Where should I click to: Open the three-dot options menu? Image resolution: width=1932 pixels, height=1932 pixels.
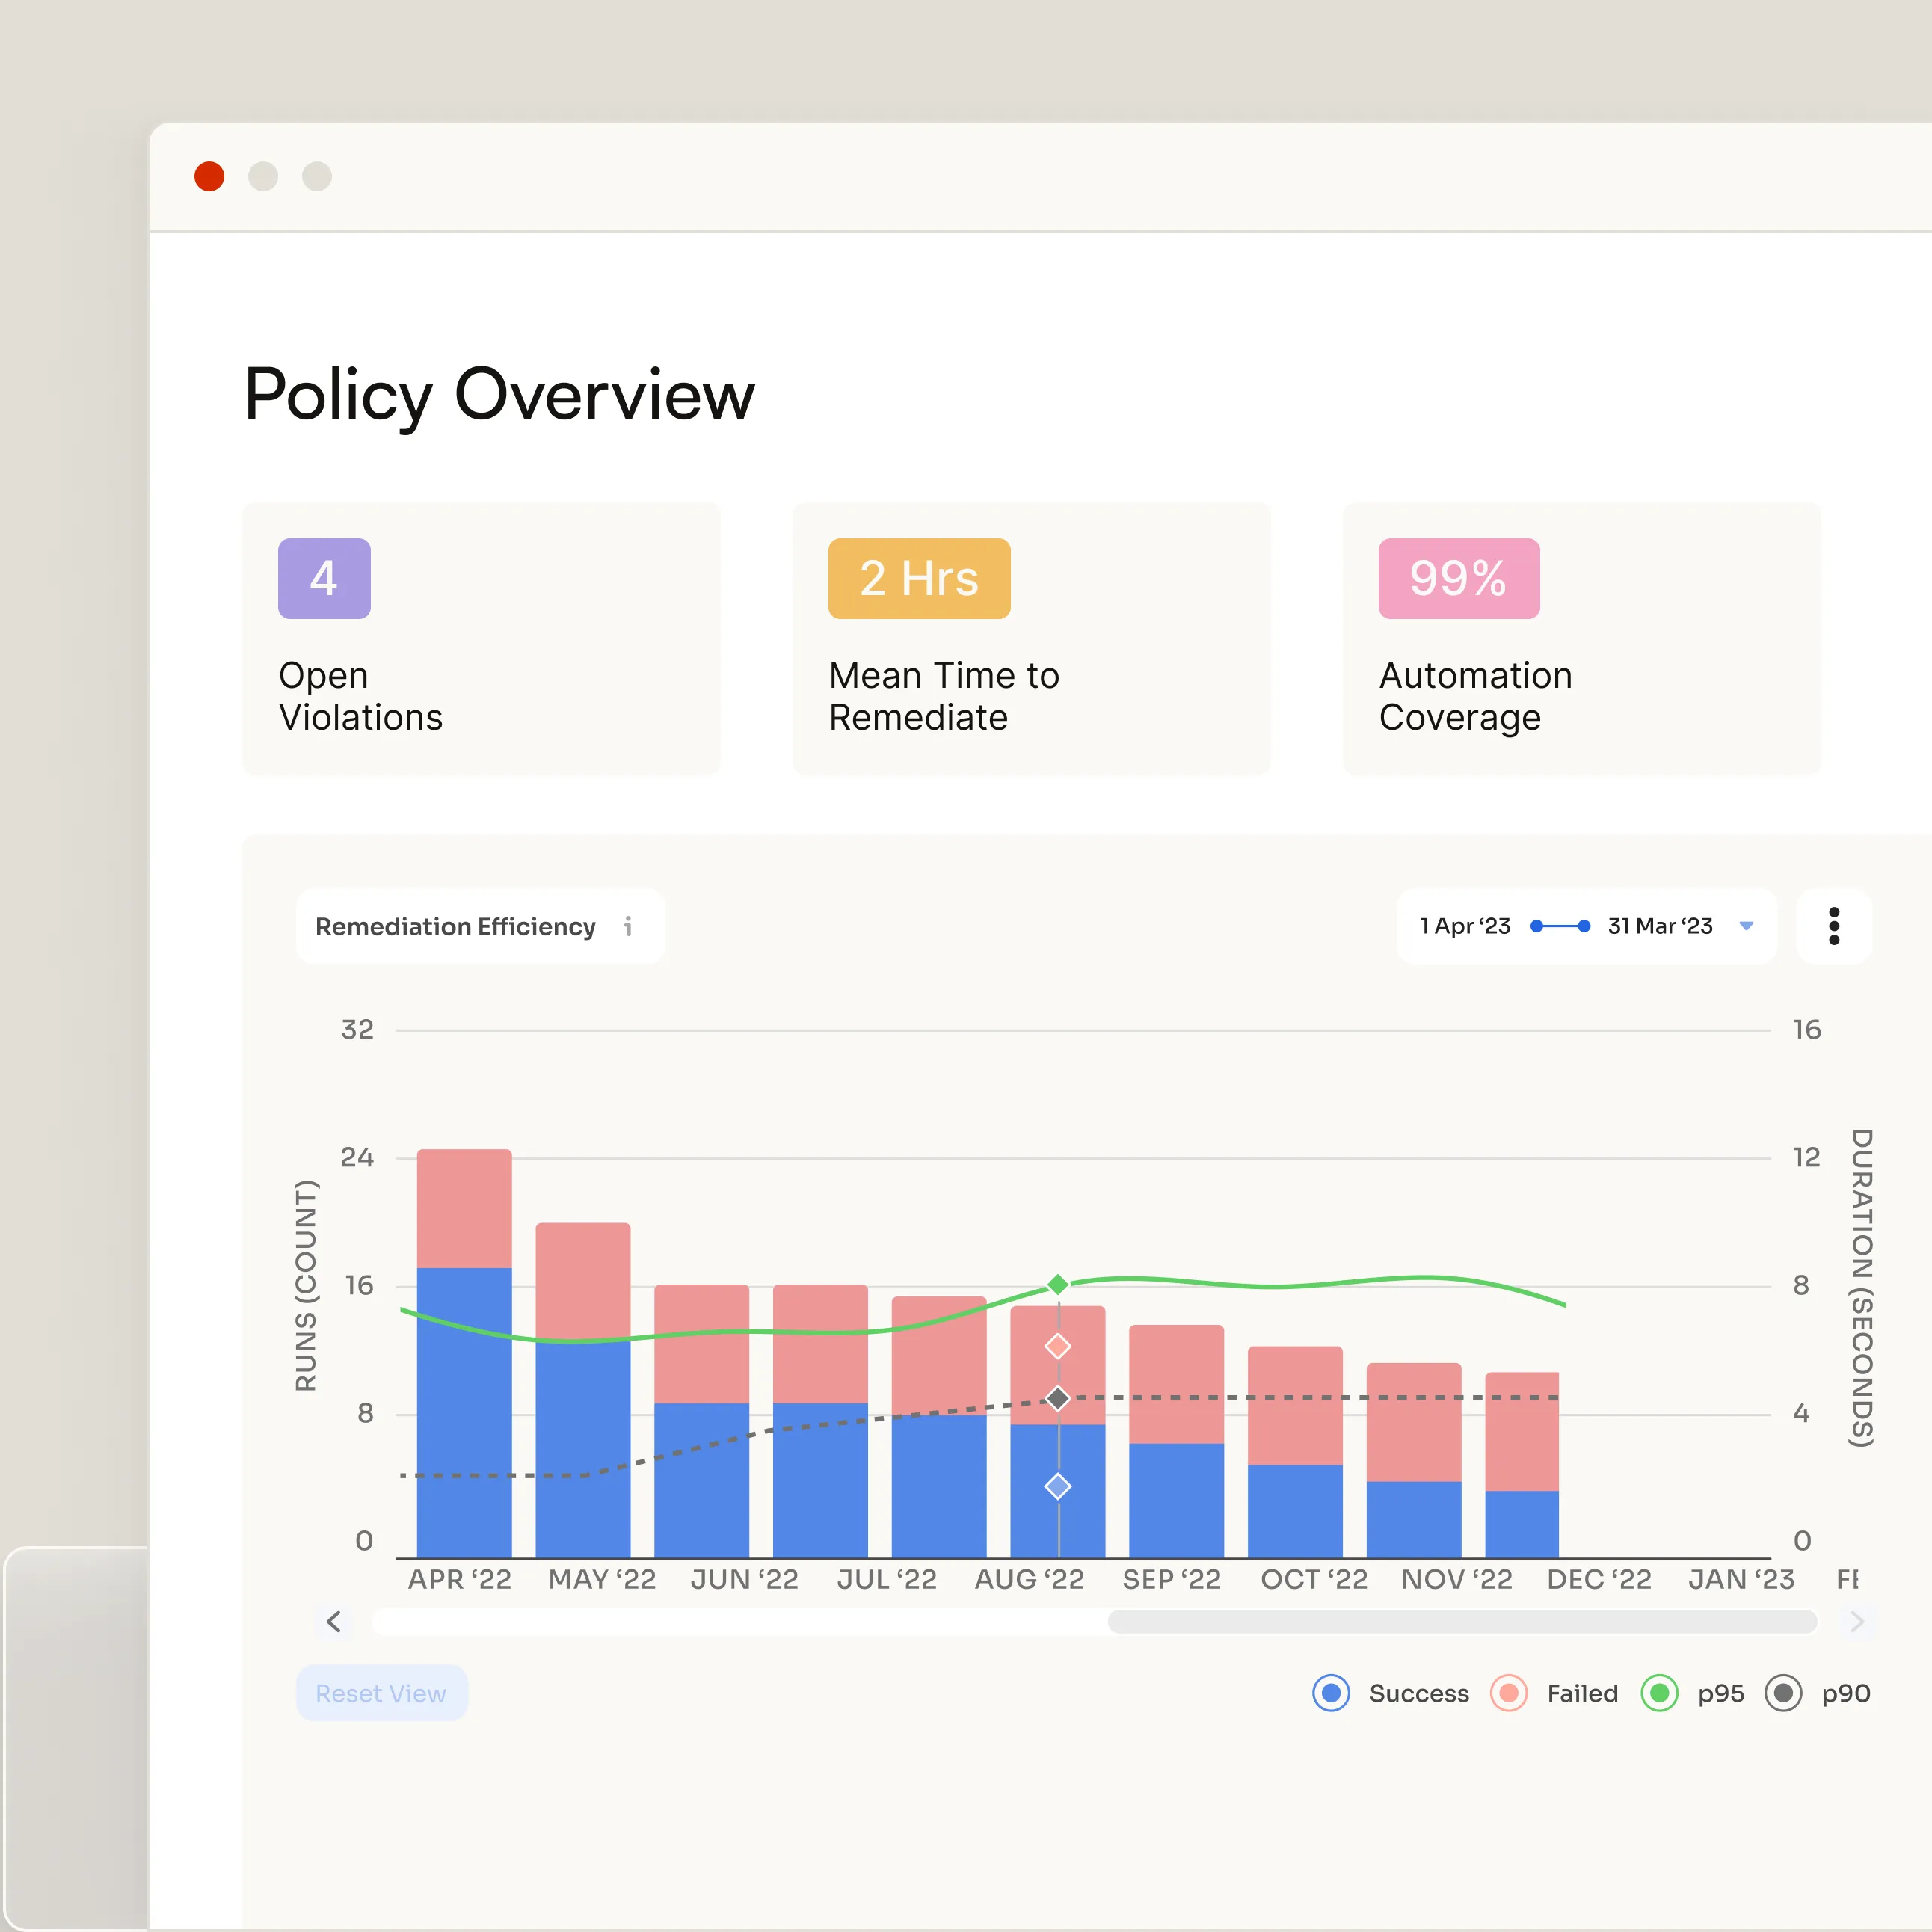[1834, 926]
